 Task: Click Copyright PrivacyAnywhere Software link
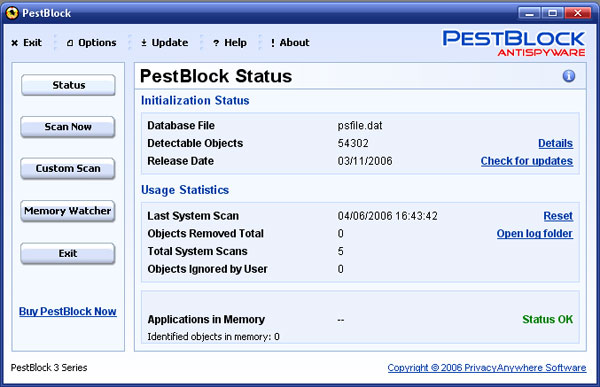click(x=487, y=367)
